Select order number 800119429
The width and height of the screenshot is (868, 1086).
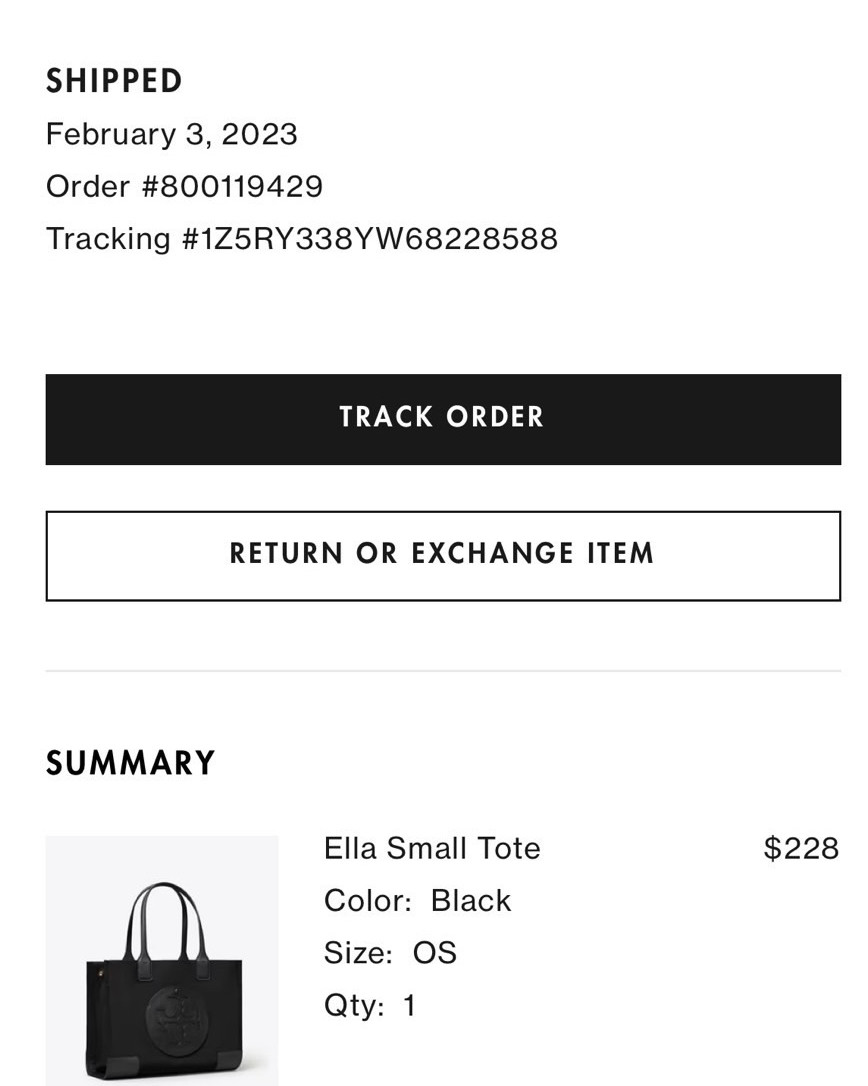[x=232, y=186]
